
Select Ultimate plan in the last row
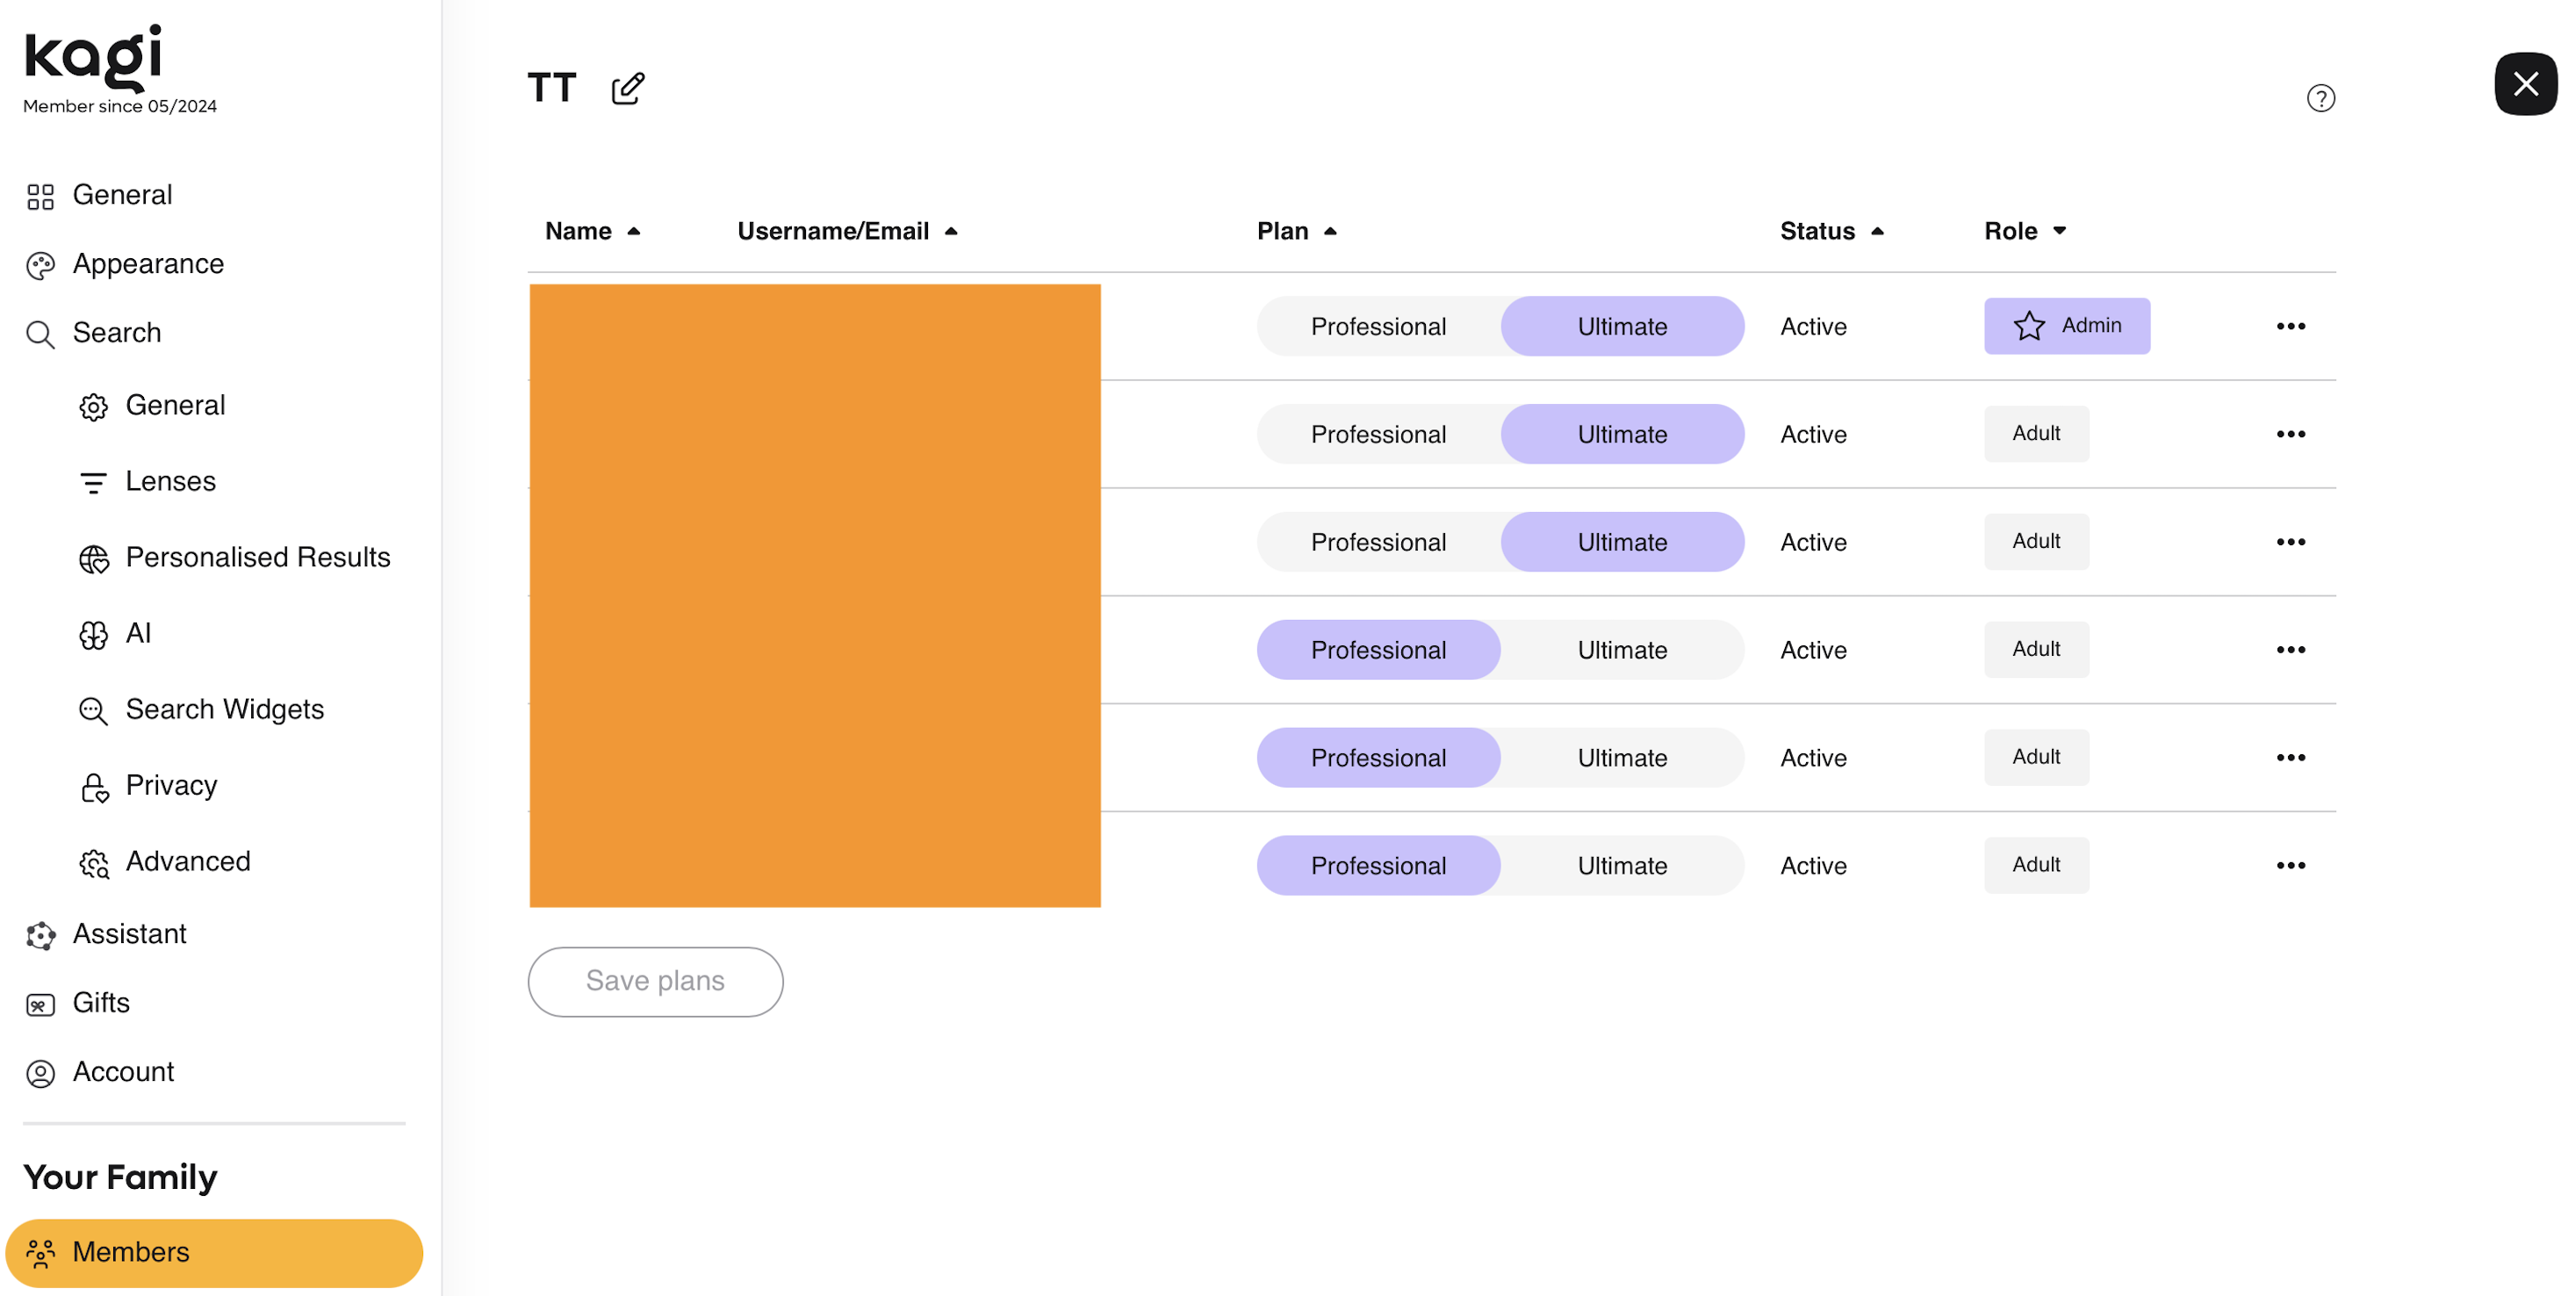point(1622,866)
